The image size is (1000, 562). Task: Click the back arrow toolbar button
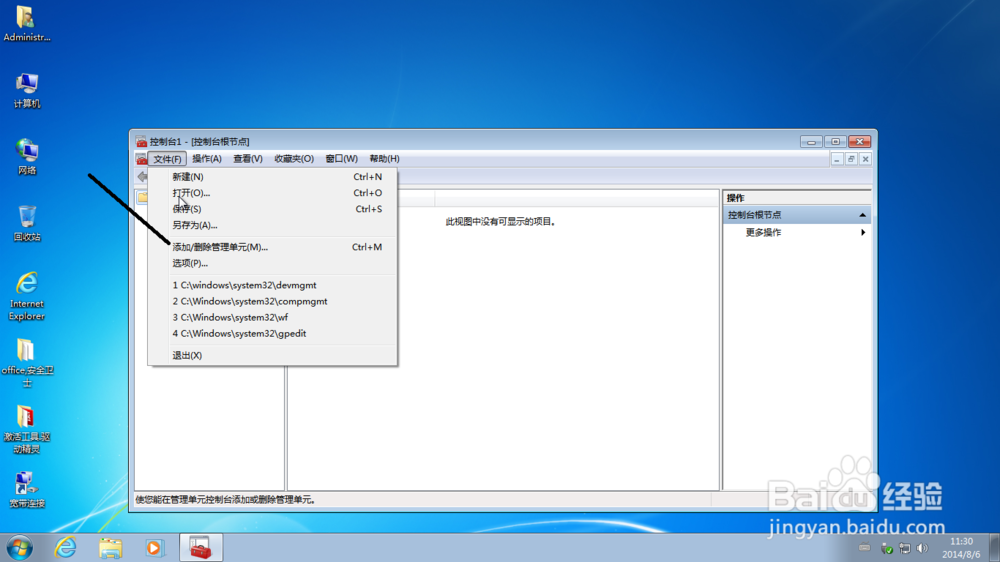coord(142,177)
